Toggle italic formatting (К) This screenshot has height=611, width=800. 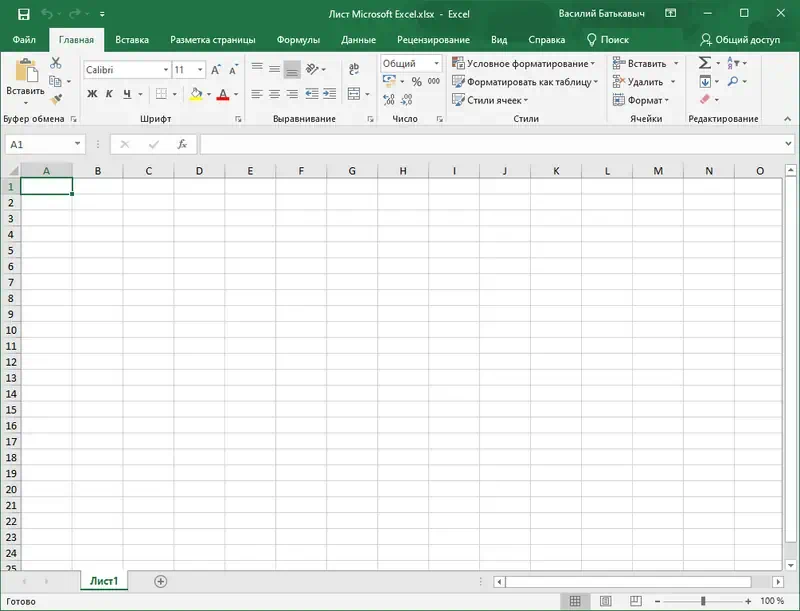tap(109, 94)
